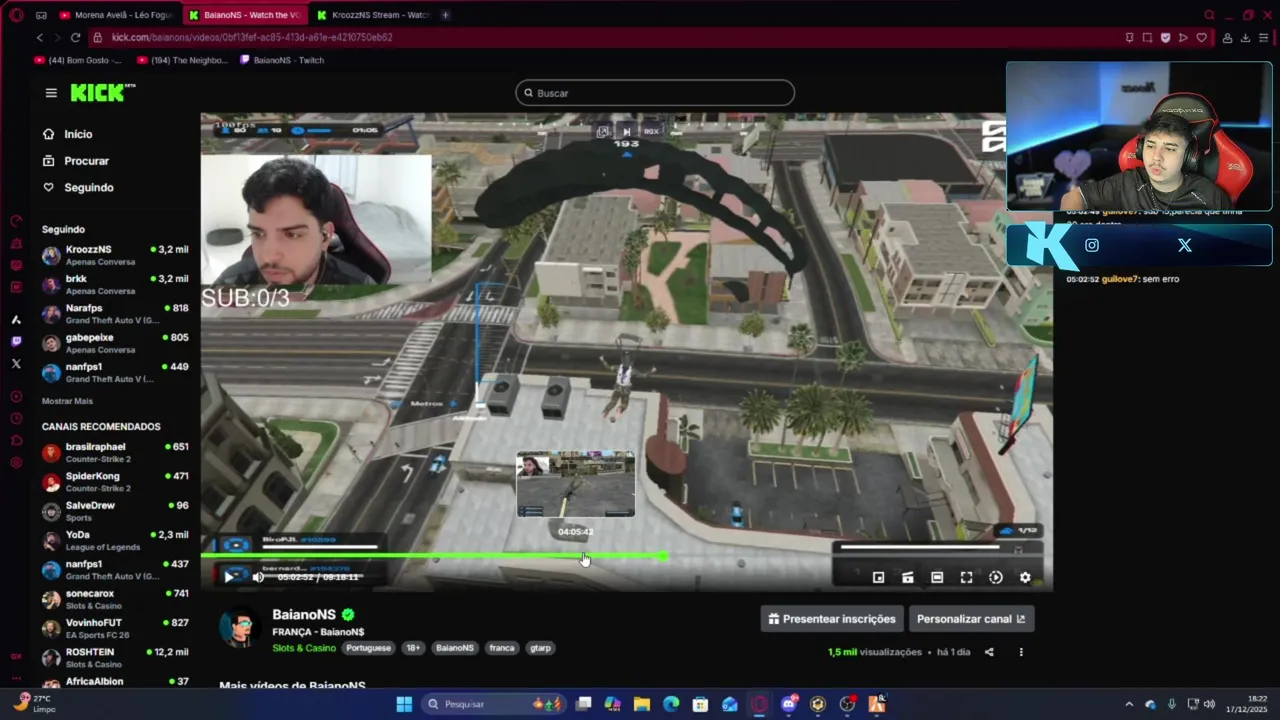Switch player to theater mode

(937, 577)
